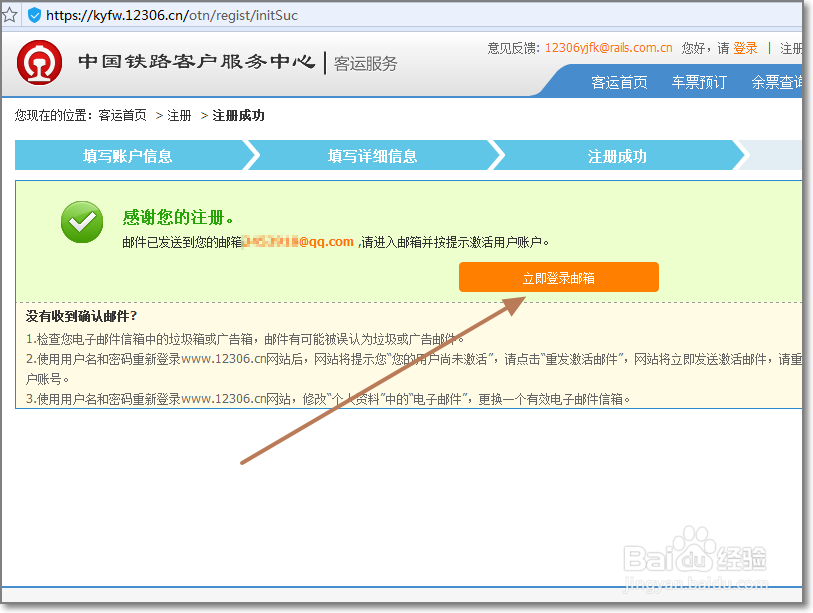Open the 客运首页 breadcrumb link
This screenshot has width=813, height=613.
pos(124,115)
